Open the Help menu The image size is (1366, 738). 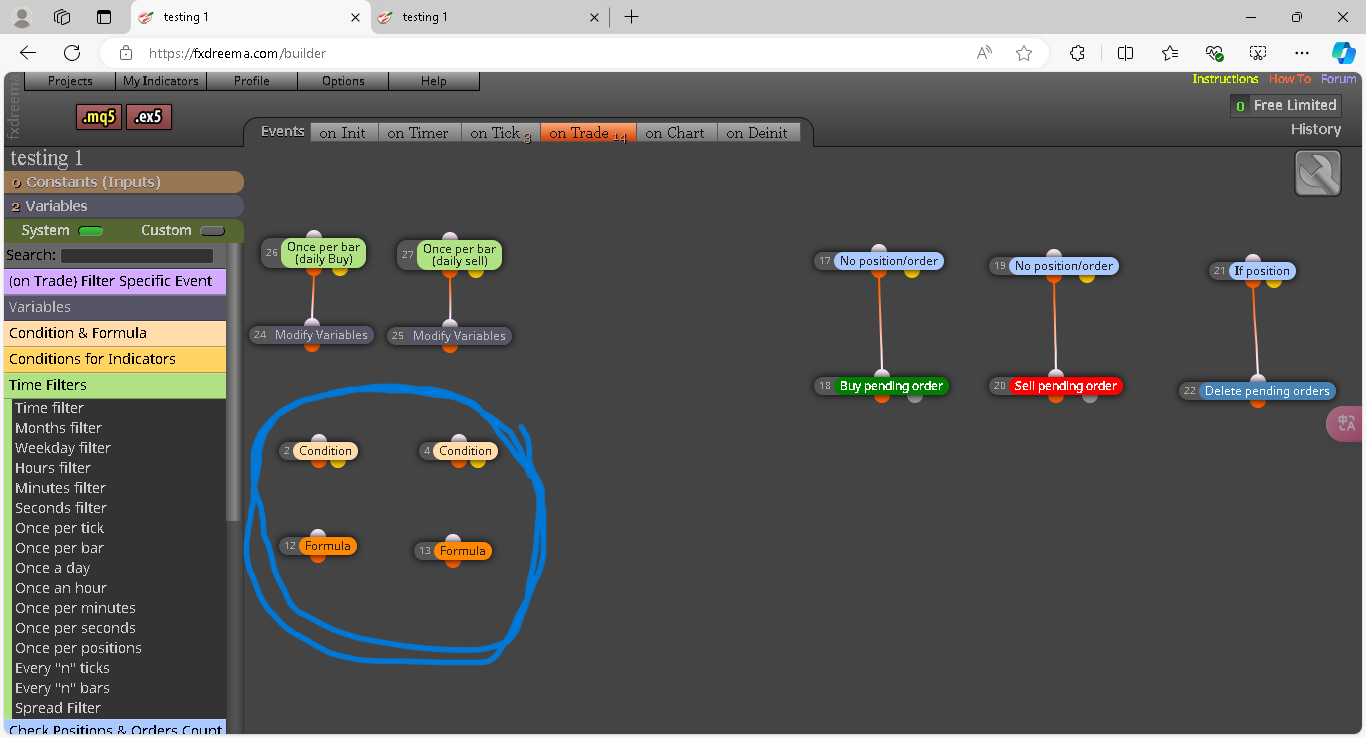pyautogui.click(x=434, y=81)
